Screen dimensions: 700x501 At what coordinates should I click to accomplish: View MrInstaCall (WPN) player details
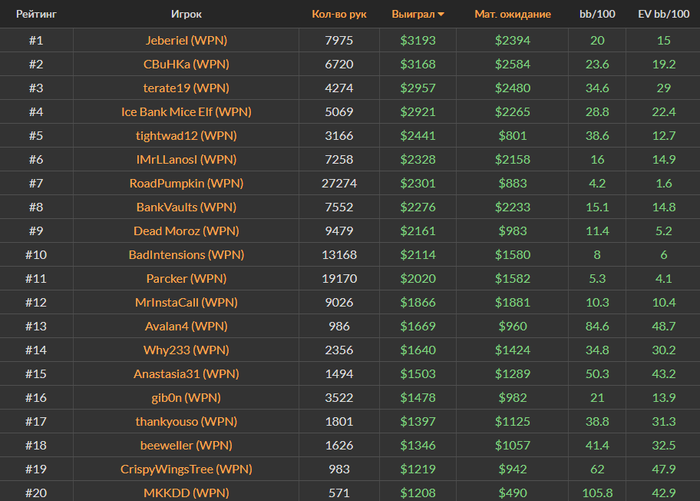click(186, 302)
